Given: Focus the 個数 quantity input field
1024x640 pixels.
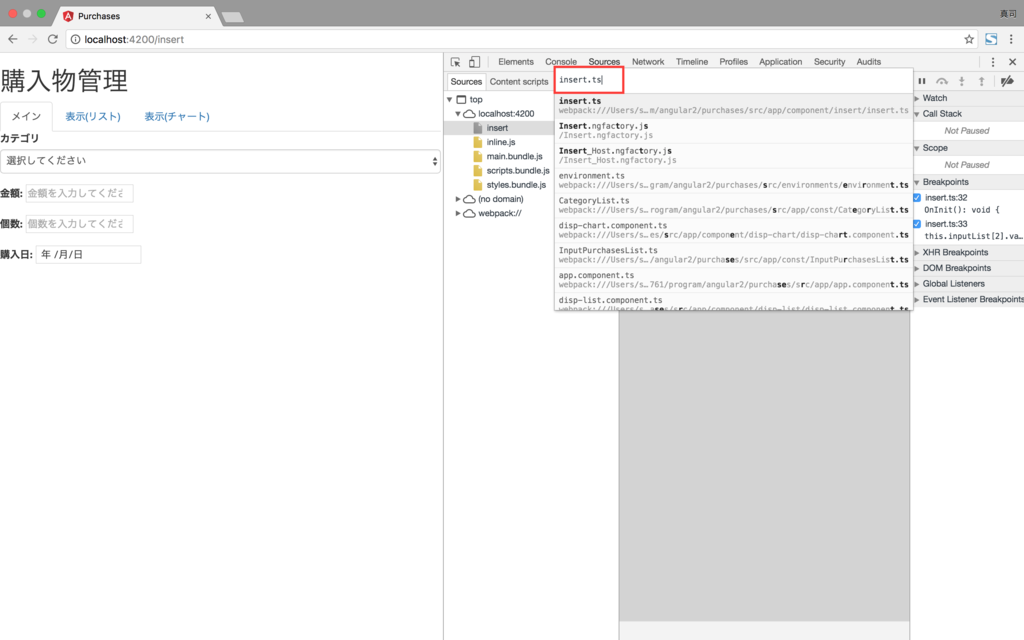Looking at the screenshot, I should pyautogui.click(x=79, y=224).
